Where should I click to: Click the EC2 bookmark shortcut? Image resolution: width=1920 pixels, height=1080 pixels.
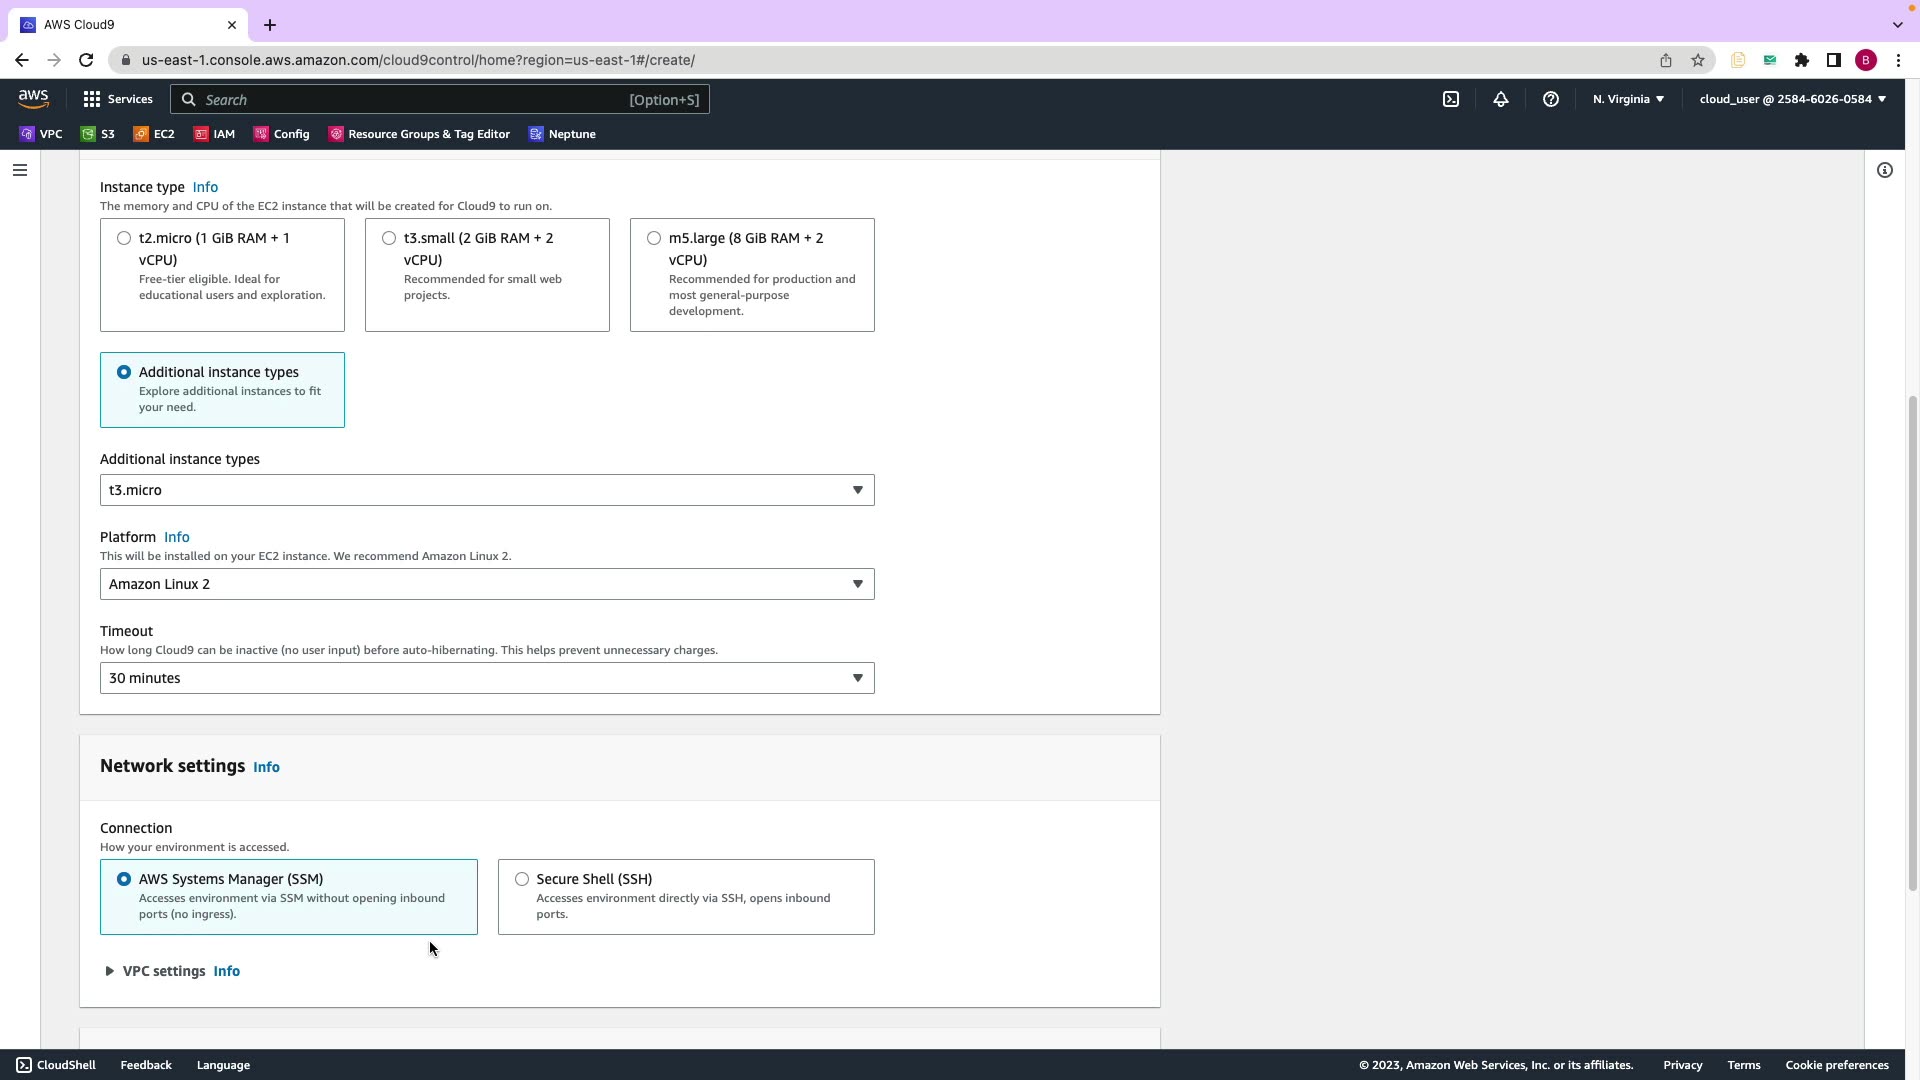point(155,134)
